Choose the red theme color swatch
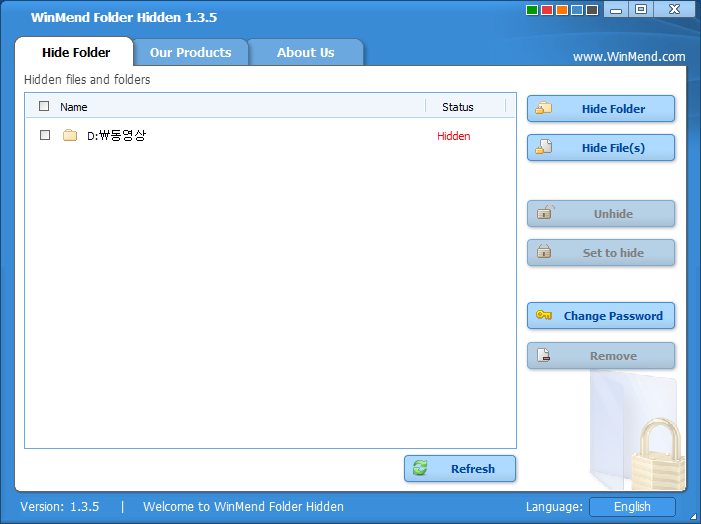The height and width of the screenshot is (524, 701). click(547, 10)
